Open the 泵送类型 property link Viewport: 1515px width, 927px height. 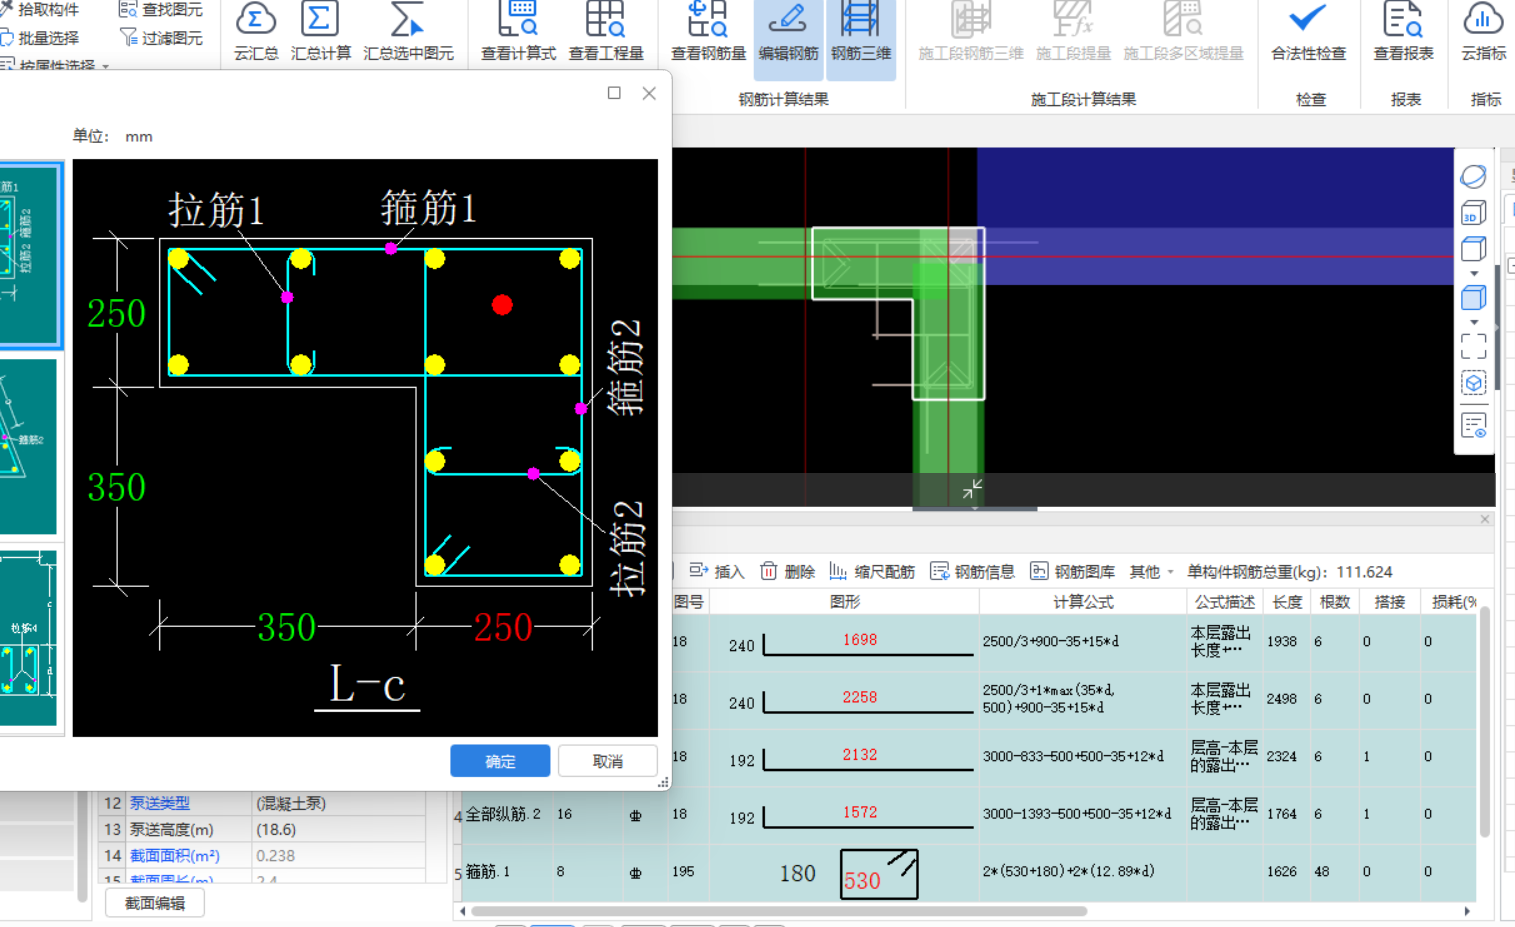click(x=159, y=803)
